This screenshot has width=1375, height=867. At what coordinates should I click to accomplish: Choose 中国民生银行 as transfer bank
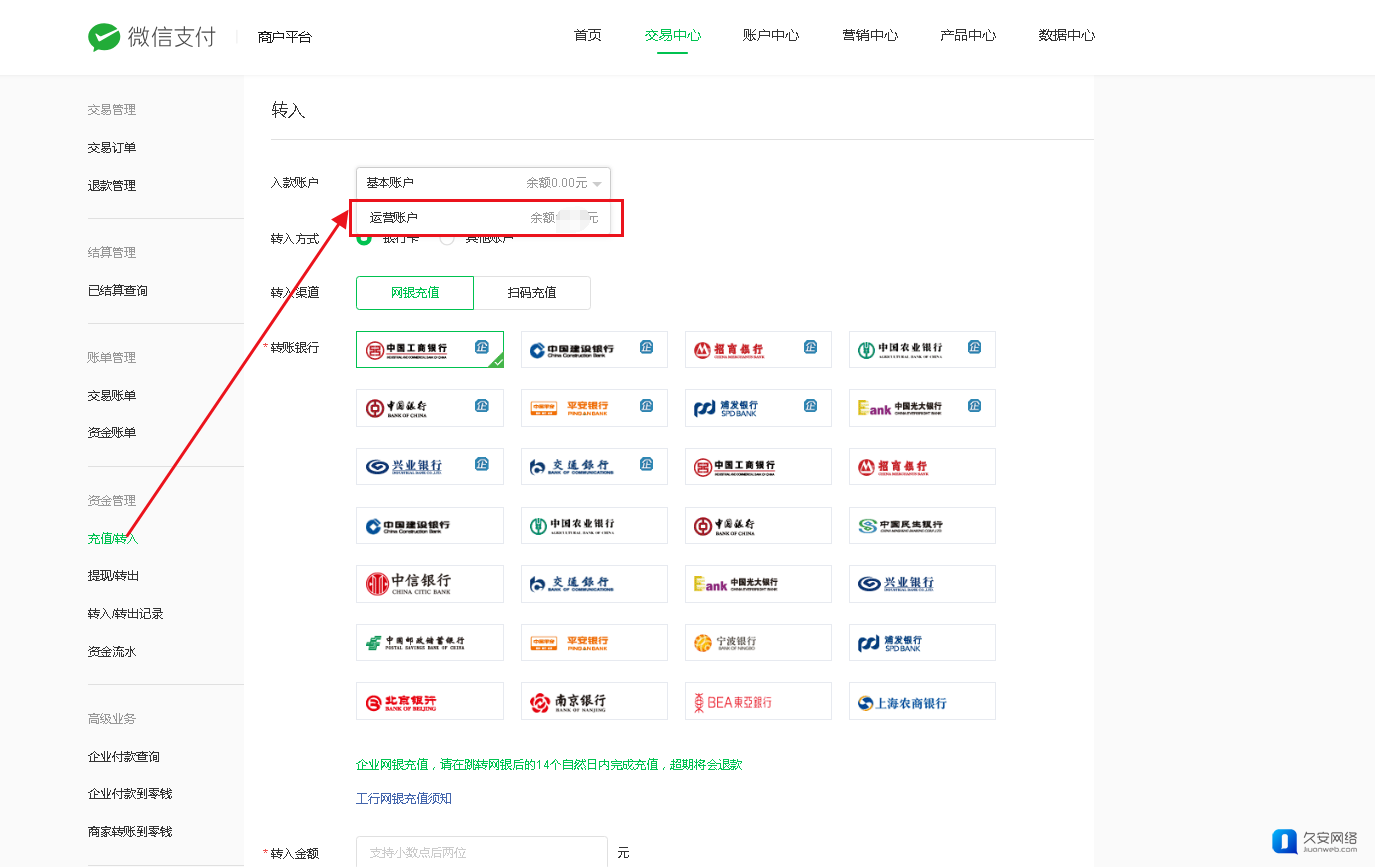point(922,525)
